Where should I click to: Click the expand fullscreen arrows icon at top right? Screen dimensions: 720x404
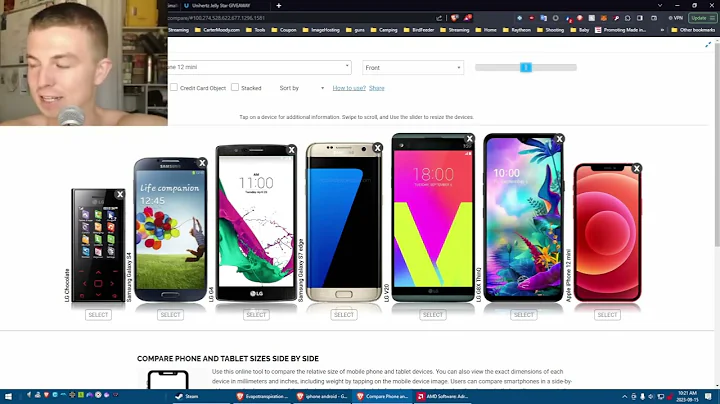tap(708, 45)
